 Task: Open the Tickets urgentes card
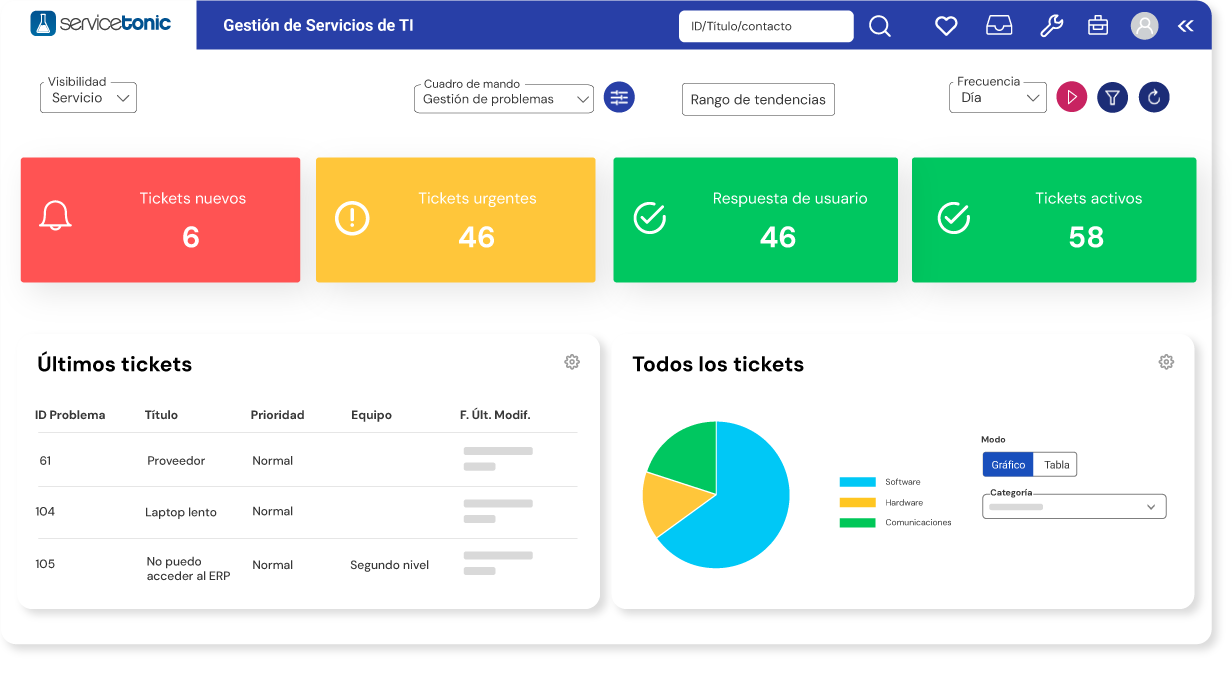coord(456,220)
